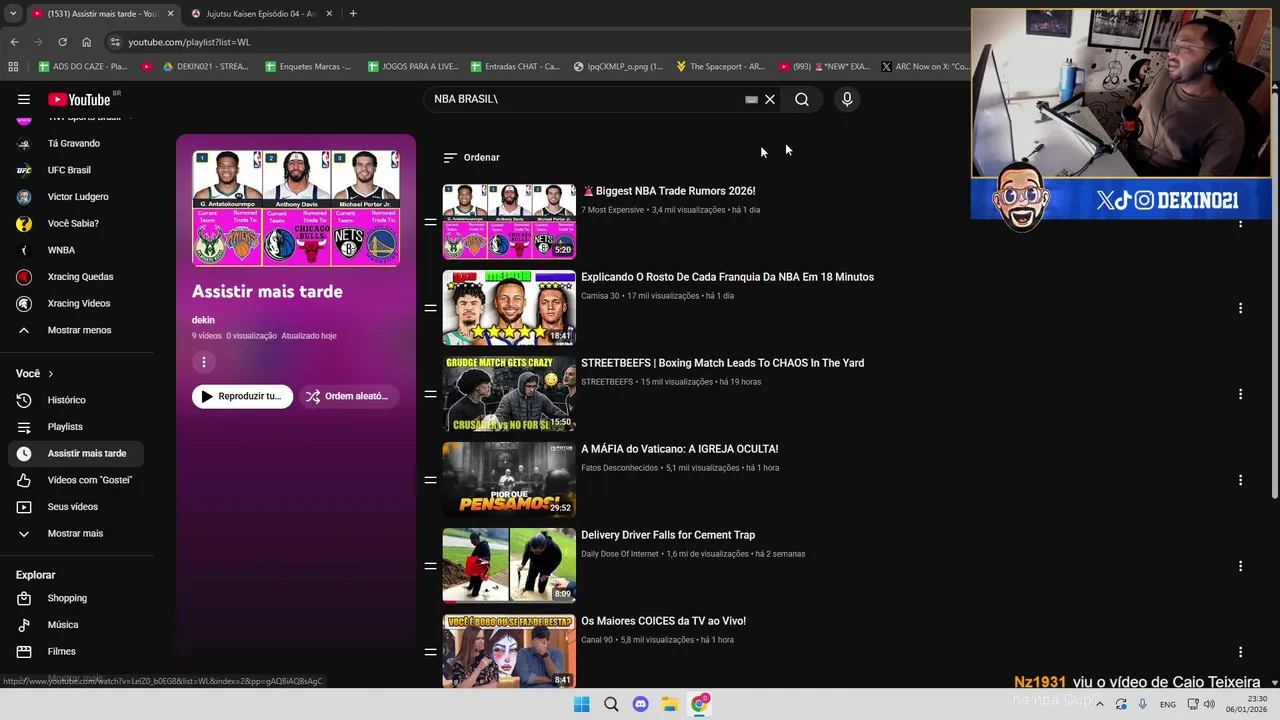Open Seus vídeos in the sidebar
Viewport: 1280px width, 720px height.
(74, 507)
